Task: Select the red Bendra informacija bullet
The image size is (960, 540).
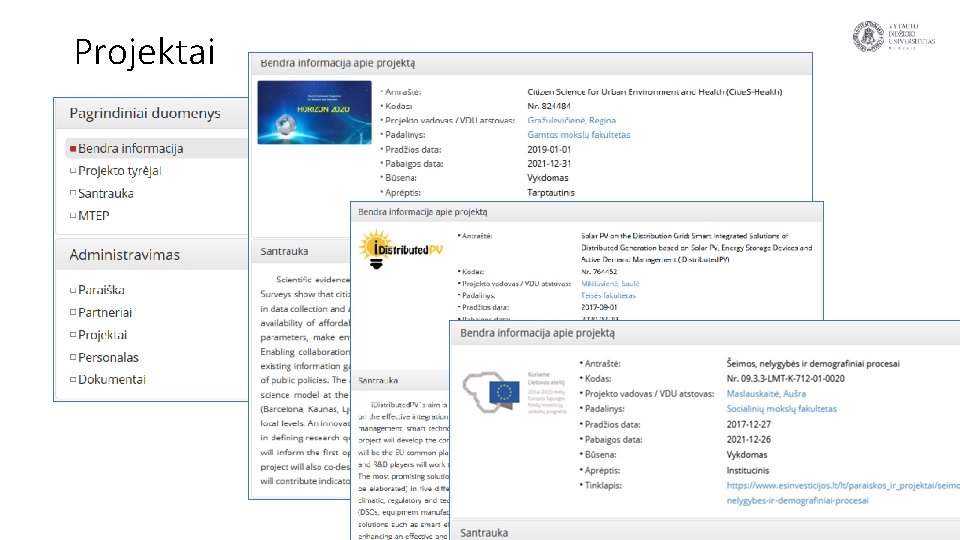Action: [73, 149]
